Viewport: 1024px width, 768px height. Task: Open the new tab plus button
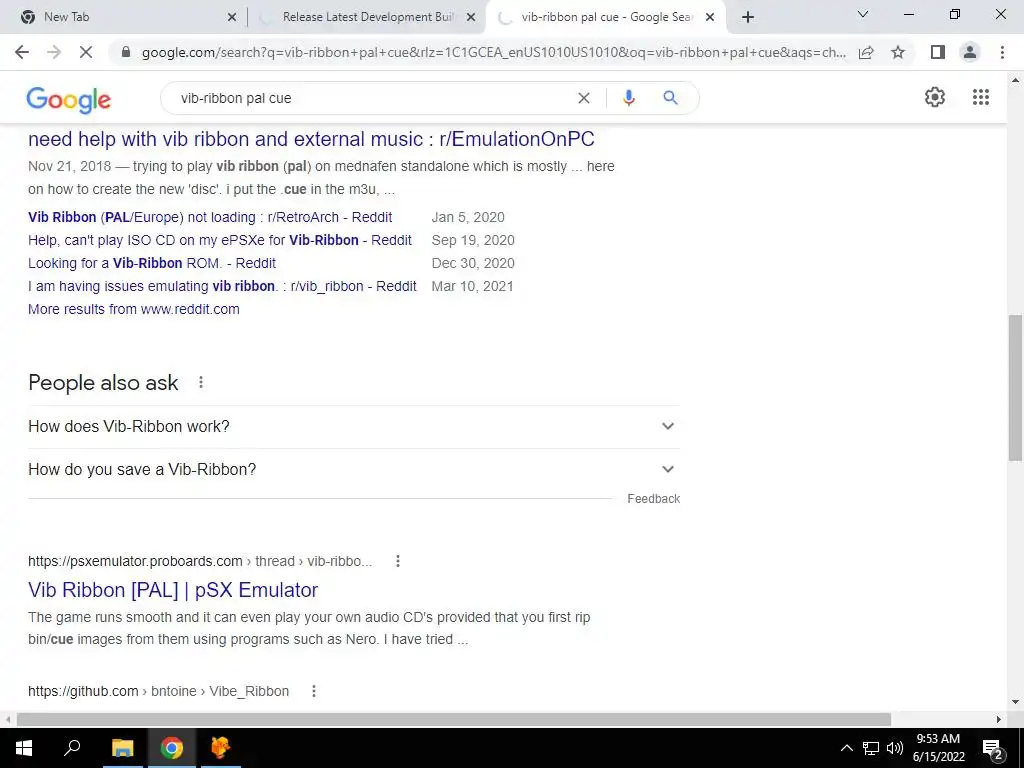tap(748, 17)
